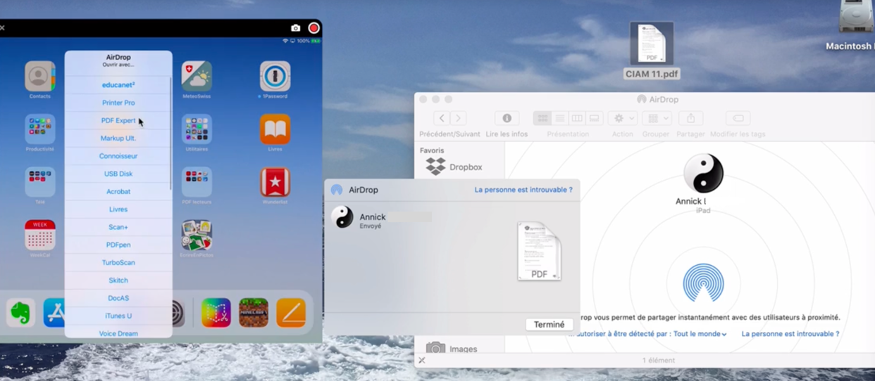Click the red record button
Screen dimensions: 876x382
click(x=314, y=28)
